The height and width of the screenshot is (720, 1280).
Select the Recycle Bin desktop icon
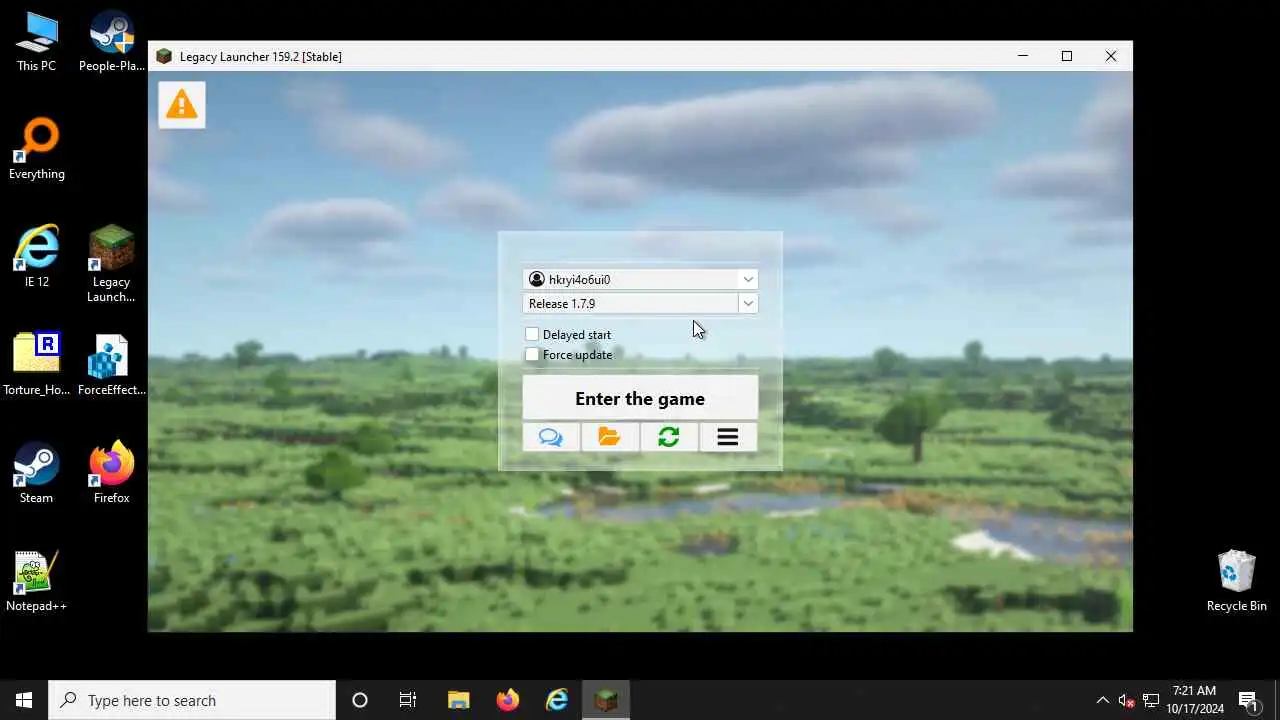[1237, 582]
